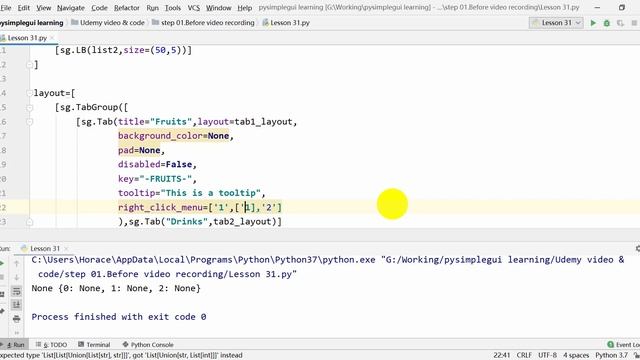Collapse the sg.TabGroup fold marker

[29, 107]
